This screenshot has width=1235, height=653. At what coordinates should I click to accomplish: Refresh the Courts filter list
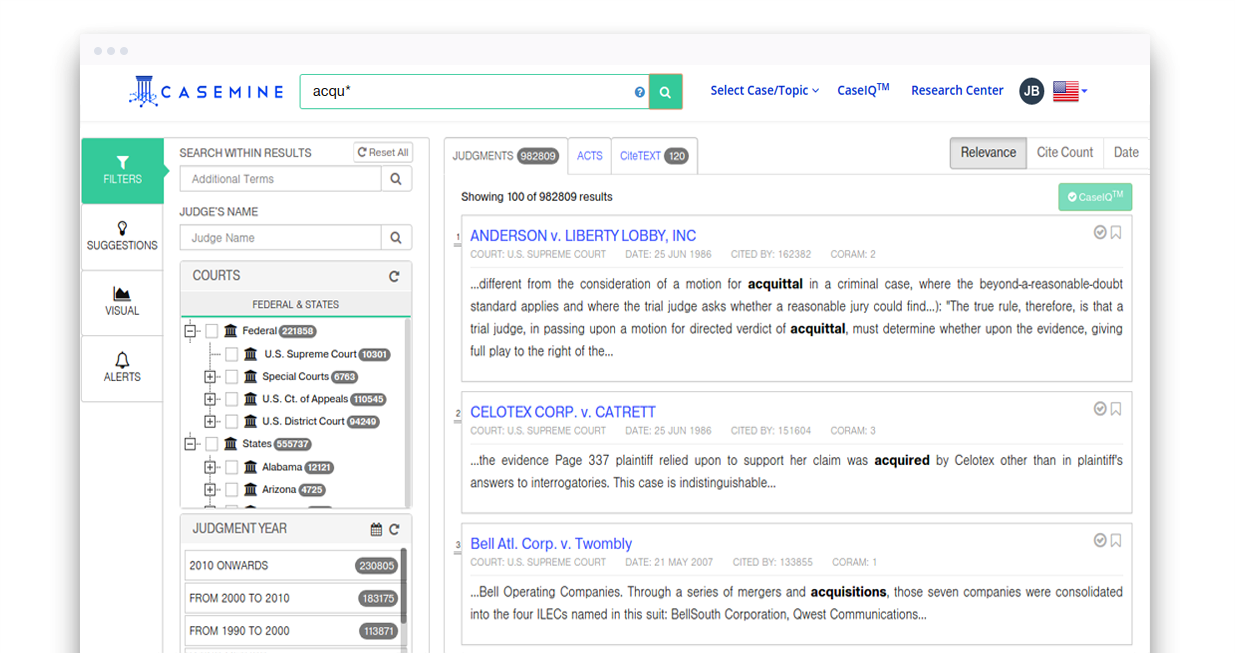point(395,275)
